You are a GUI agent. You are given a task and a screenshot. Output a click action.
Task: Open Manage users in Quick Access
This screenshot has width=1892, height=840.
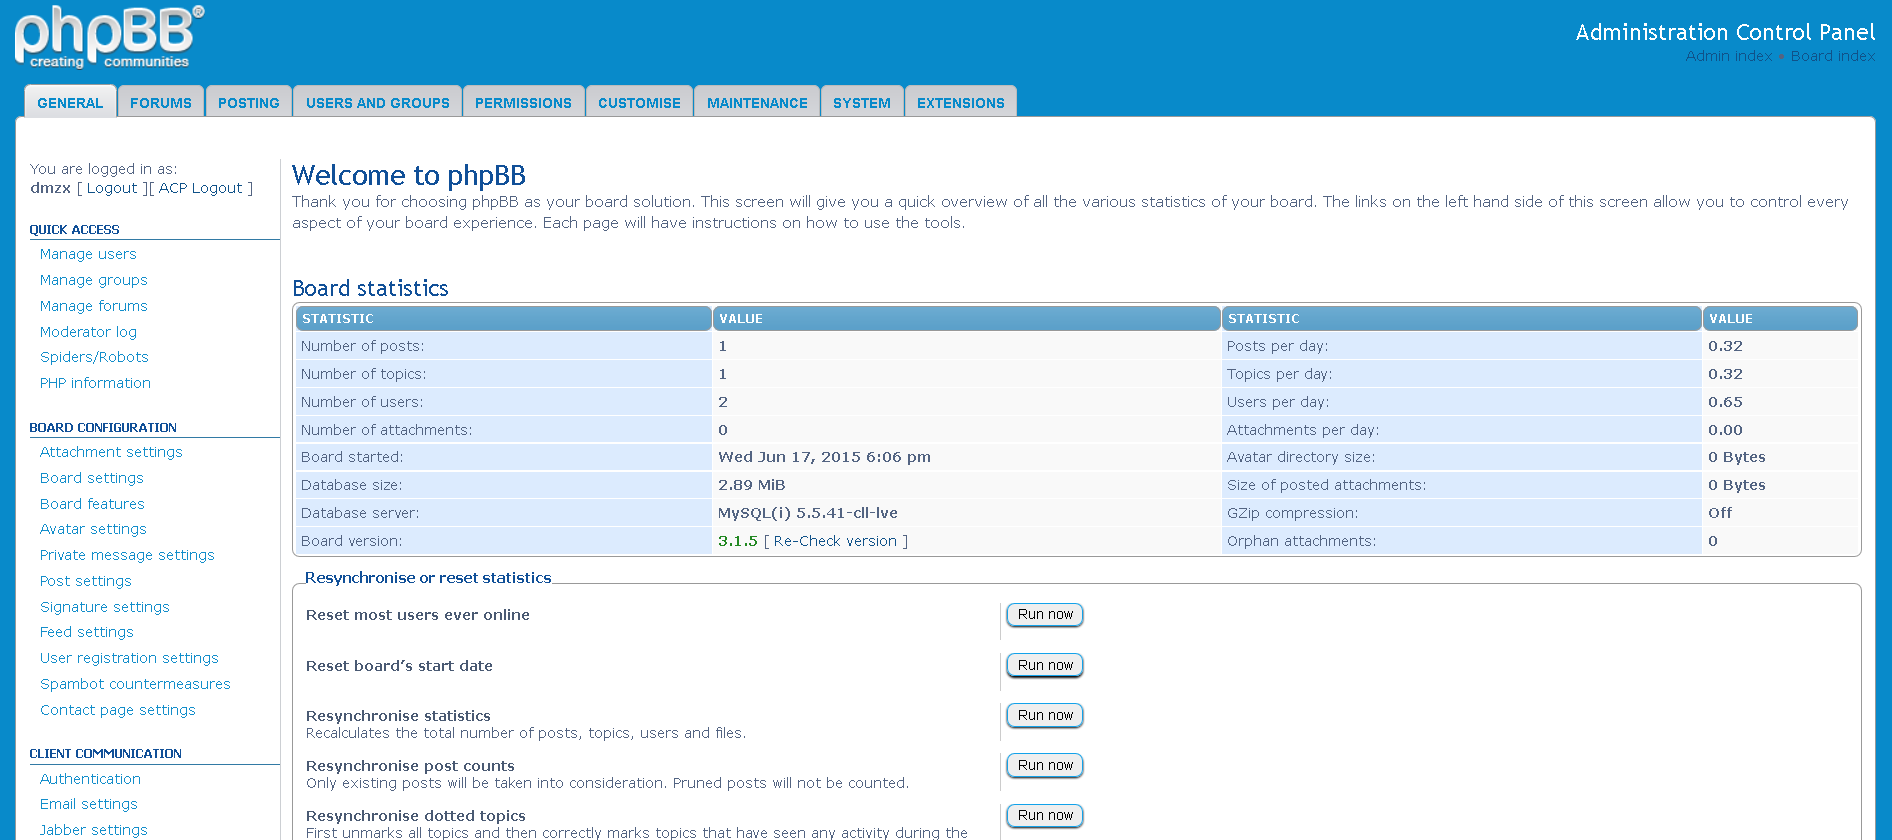point(88,254)
